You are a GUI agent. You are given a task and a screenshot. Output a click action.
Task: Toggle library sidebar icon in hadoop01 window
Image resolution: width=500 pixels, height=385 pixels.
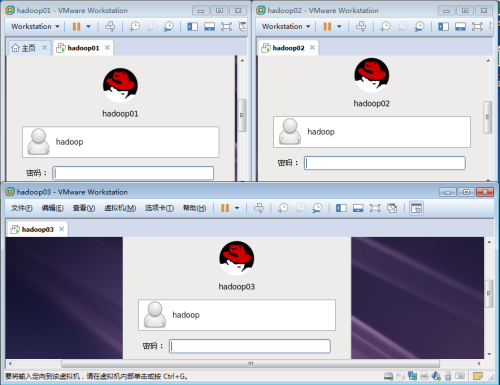(x=193, y=26)
